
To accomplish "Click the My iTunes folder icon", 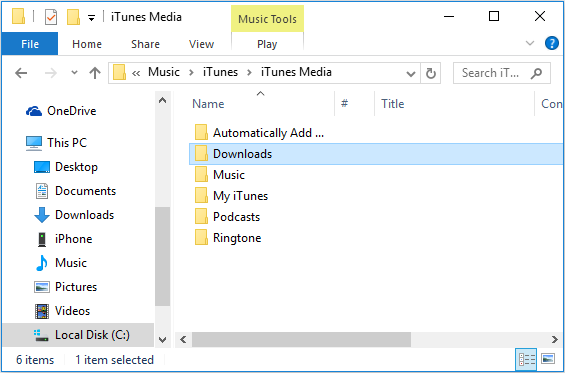I will [x=201, y=196].
